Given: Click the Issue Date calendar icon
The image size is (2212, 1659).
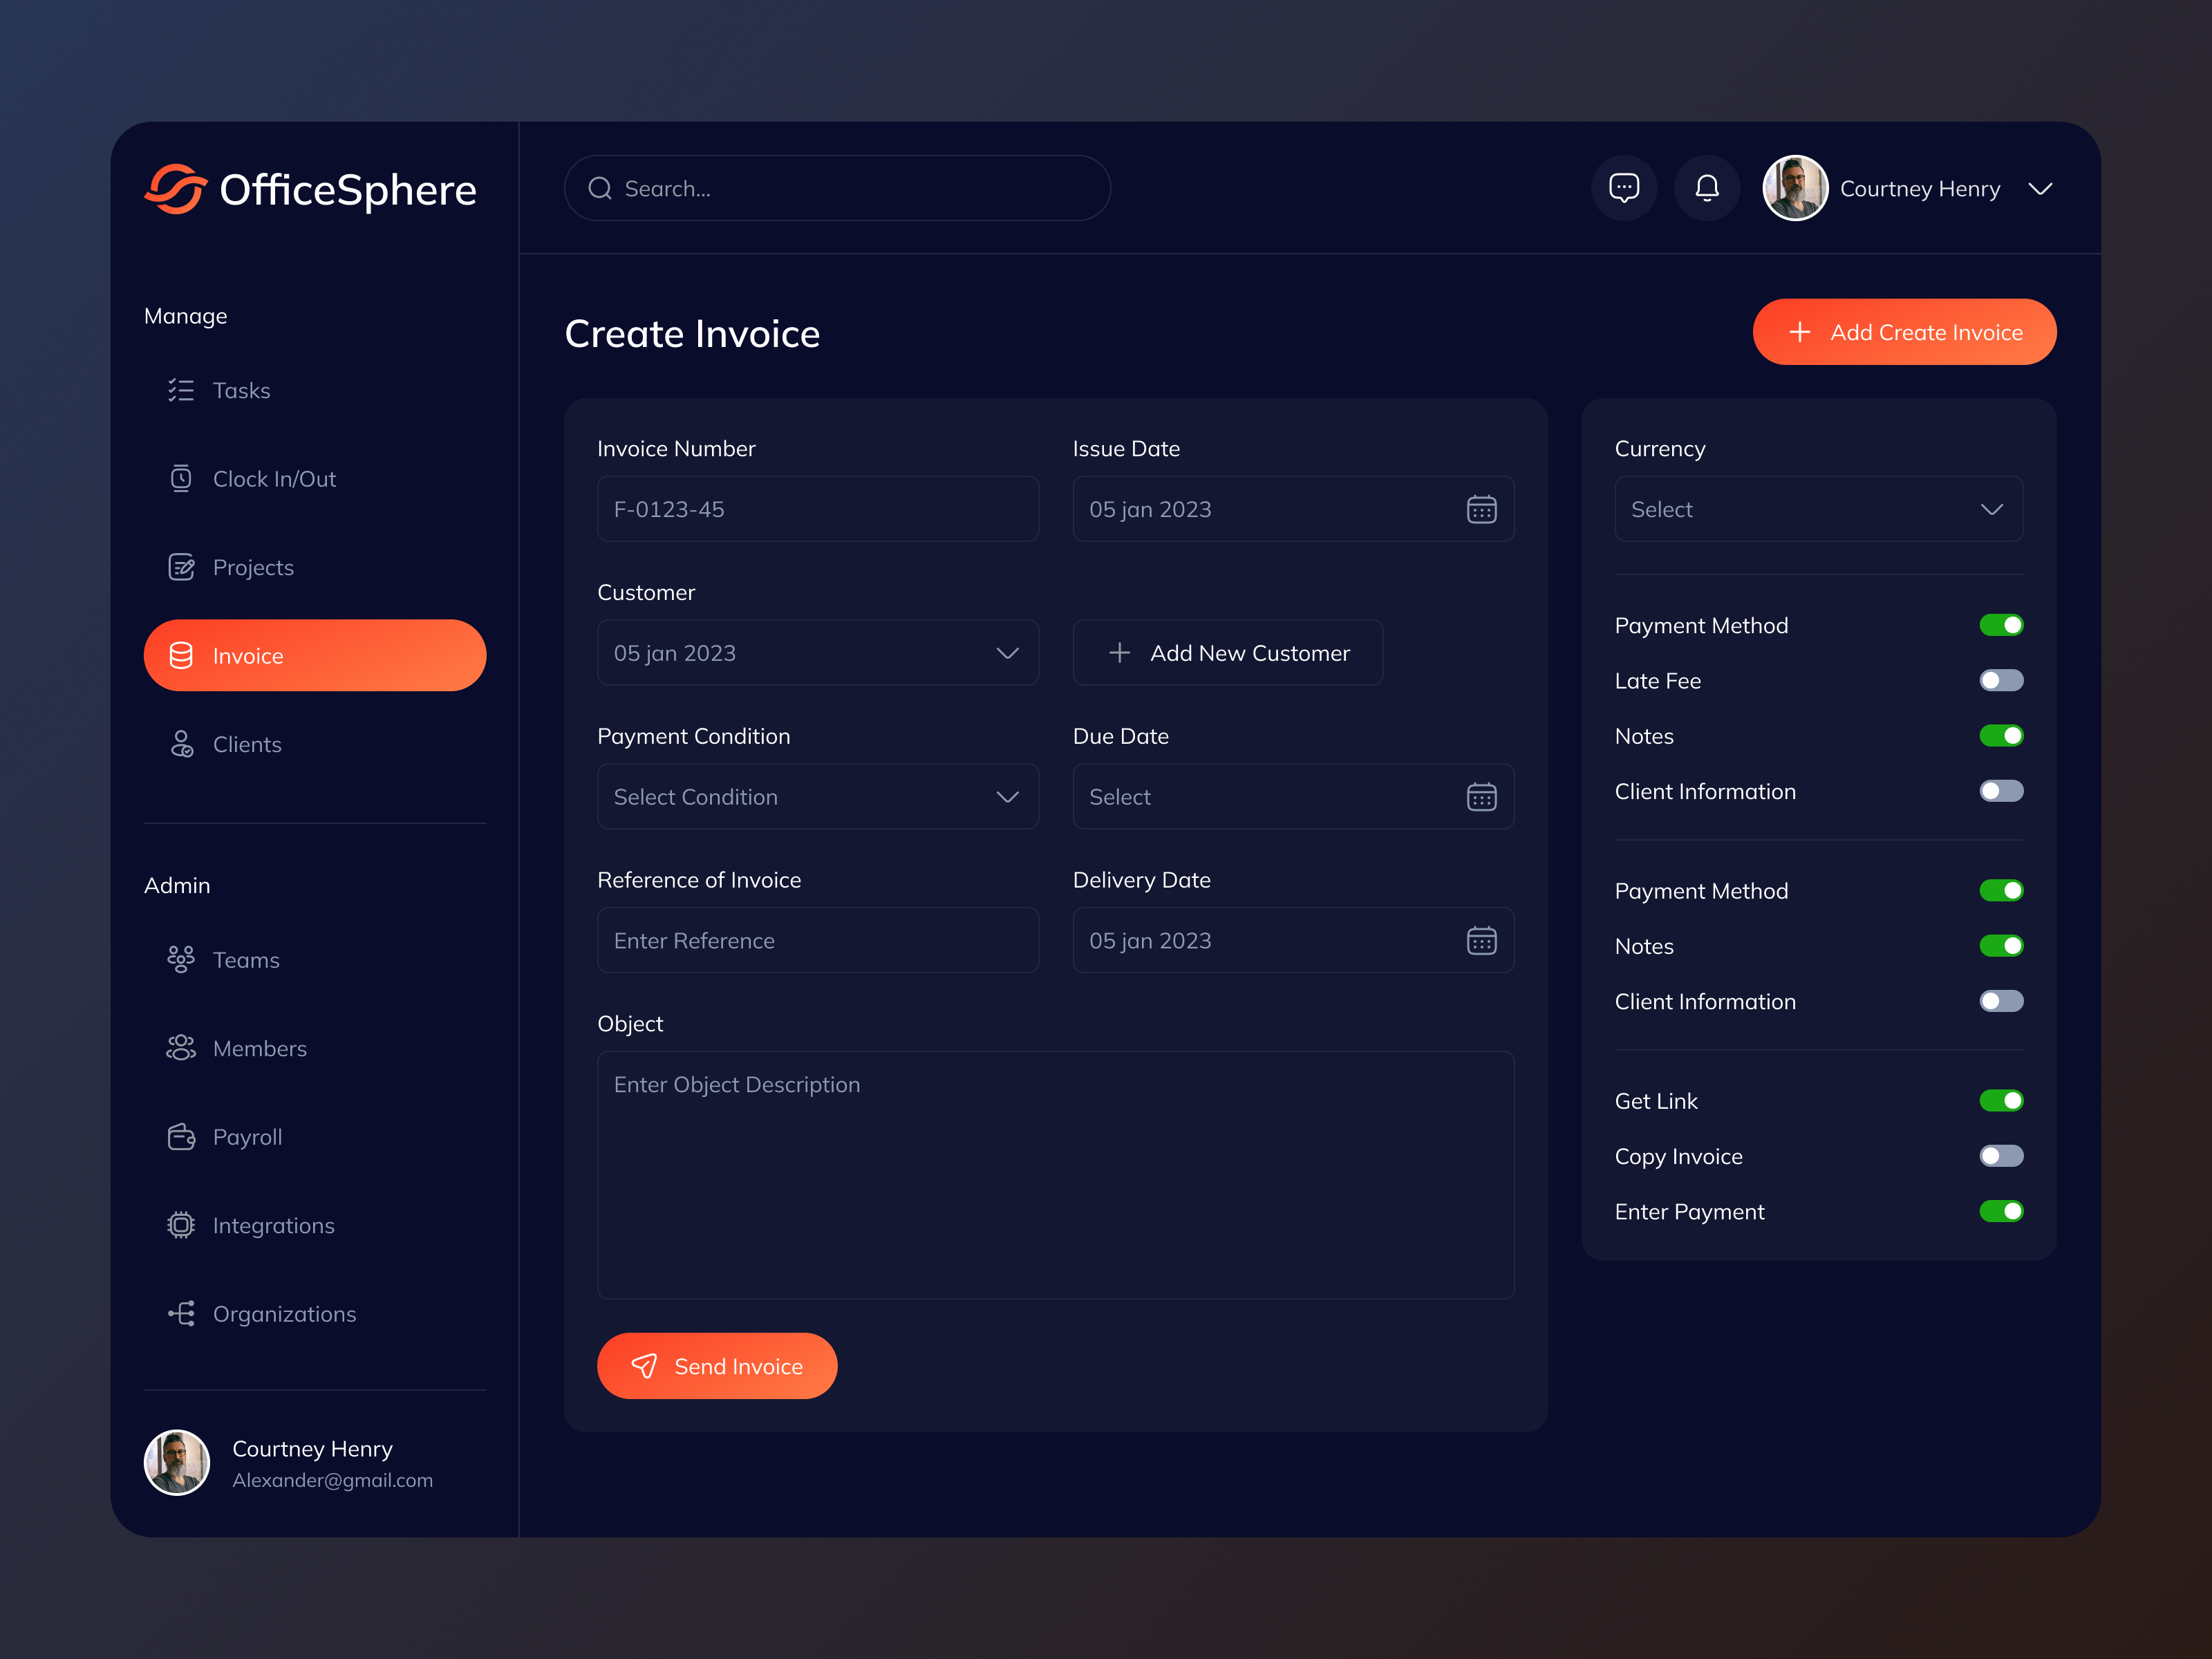Looking at the screenshot, I should pyautogui.click(x=1482, y=509).
